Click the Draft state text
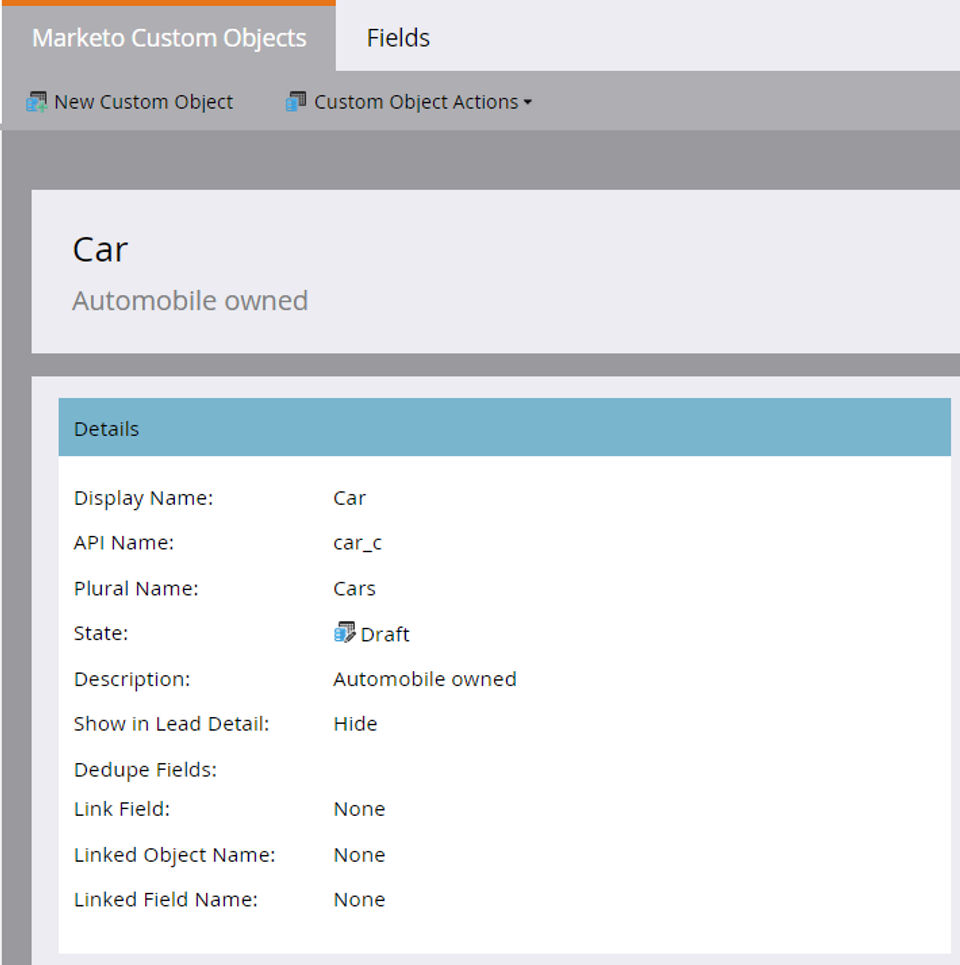The width and height of the screenshot is (960, 965). [385, 635]
